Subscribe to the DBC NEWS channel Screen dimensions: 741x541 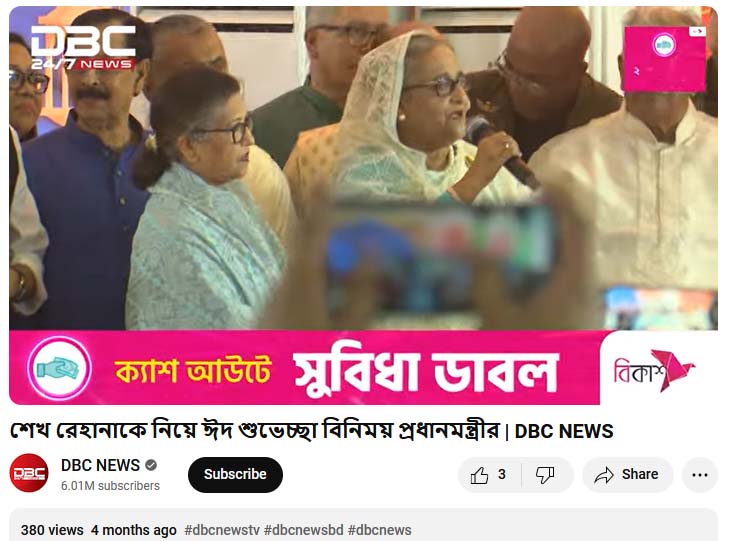coord(235,474)
